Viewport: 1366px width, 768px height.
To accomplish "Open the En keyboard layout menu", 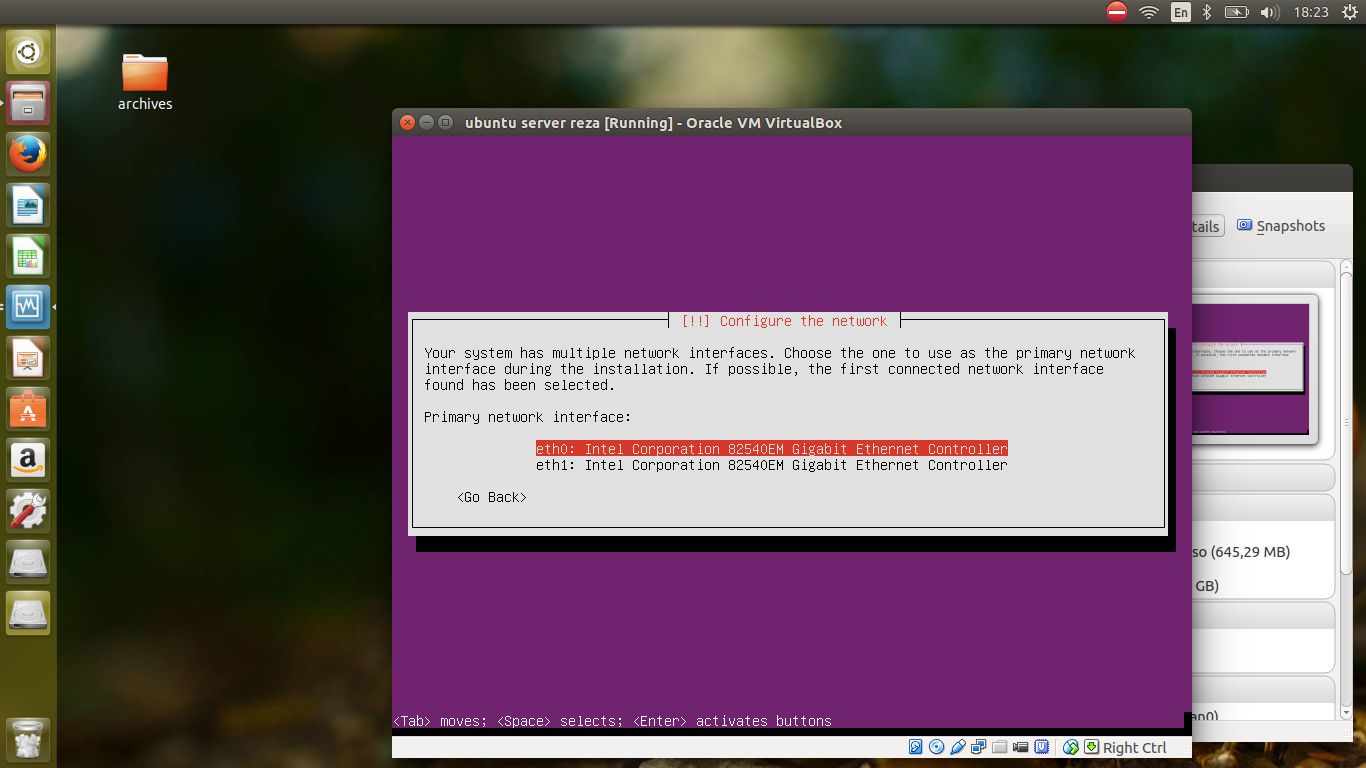I will point(1181,12).
